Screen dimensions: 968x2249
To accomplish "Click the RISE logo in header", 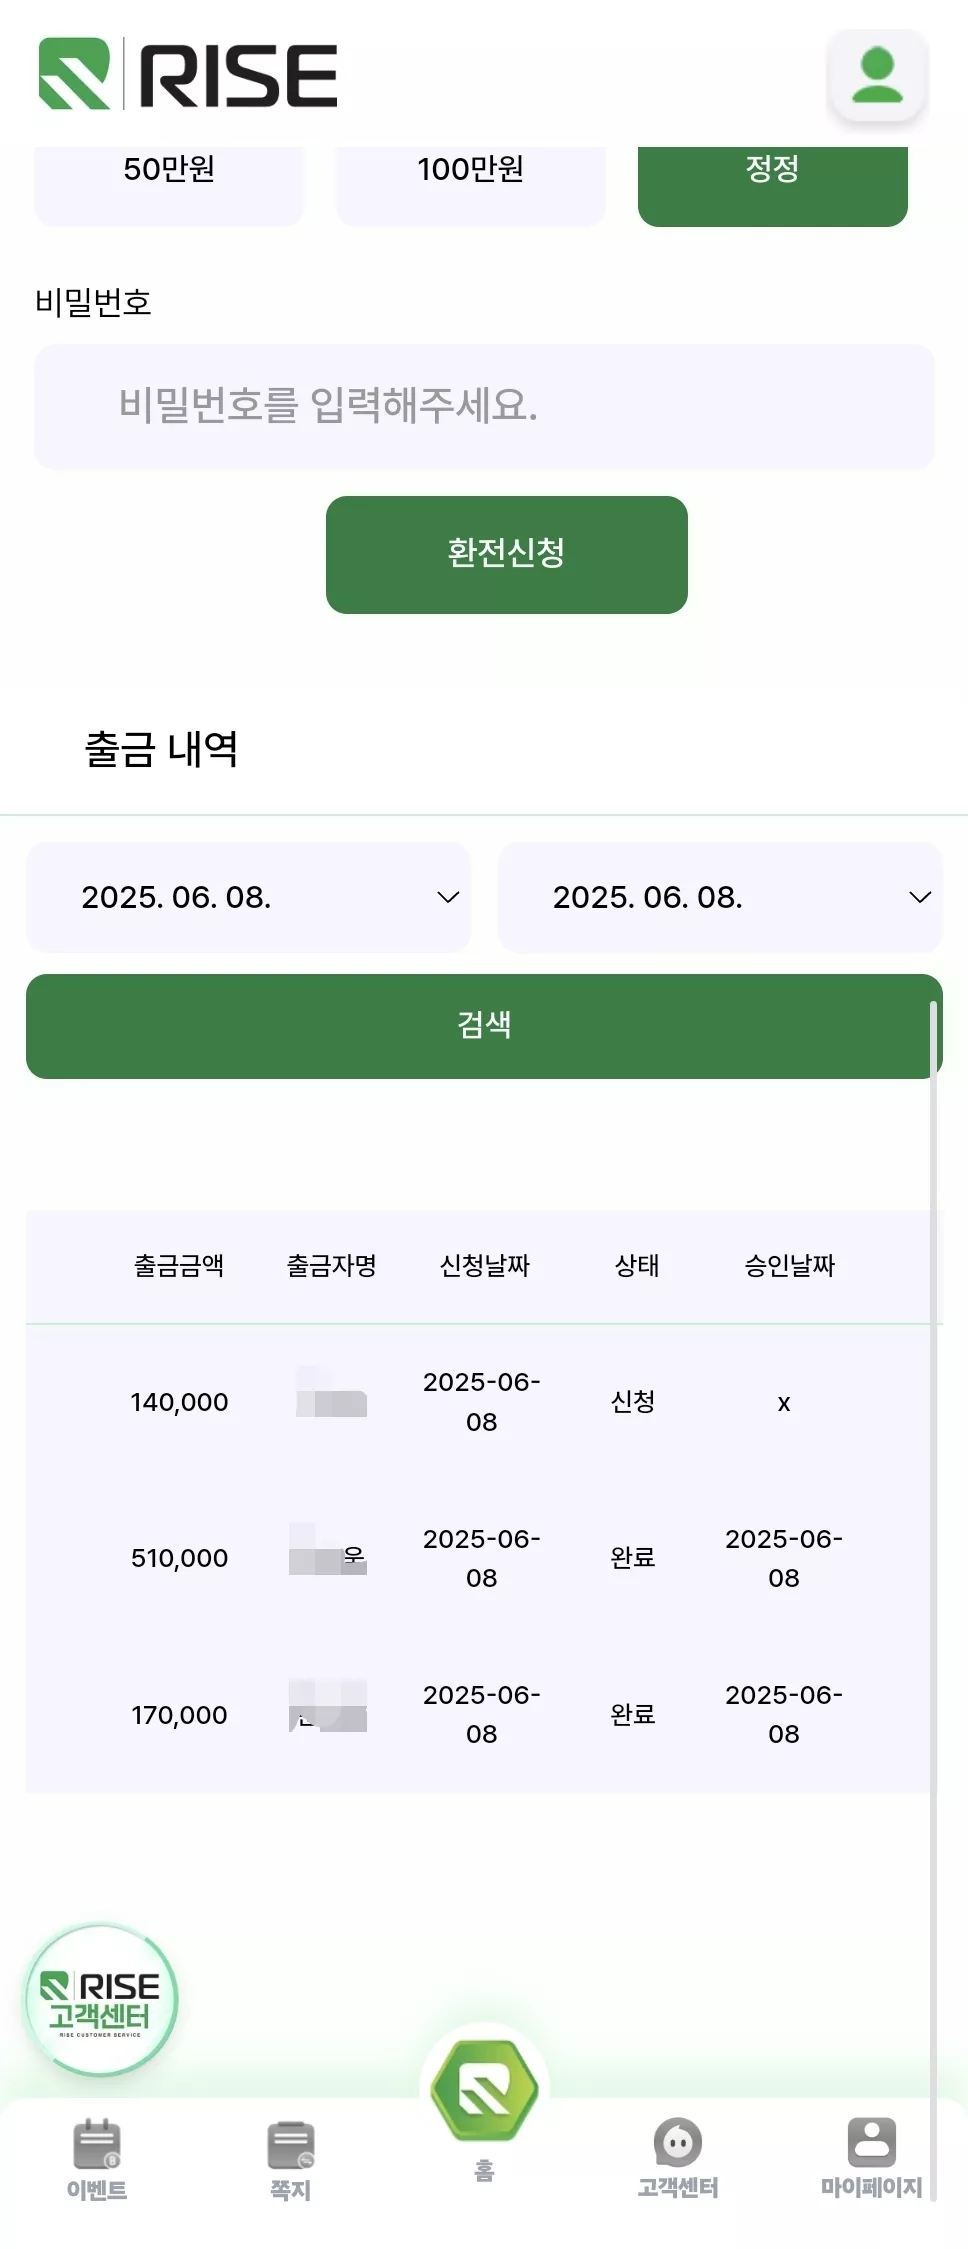I will [x=188, y=74].
